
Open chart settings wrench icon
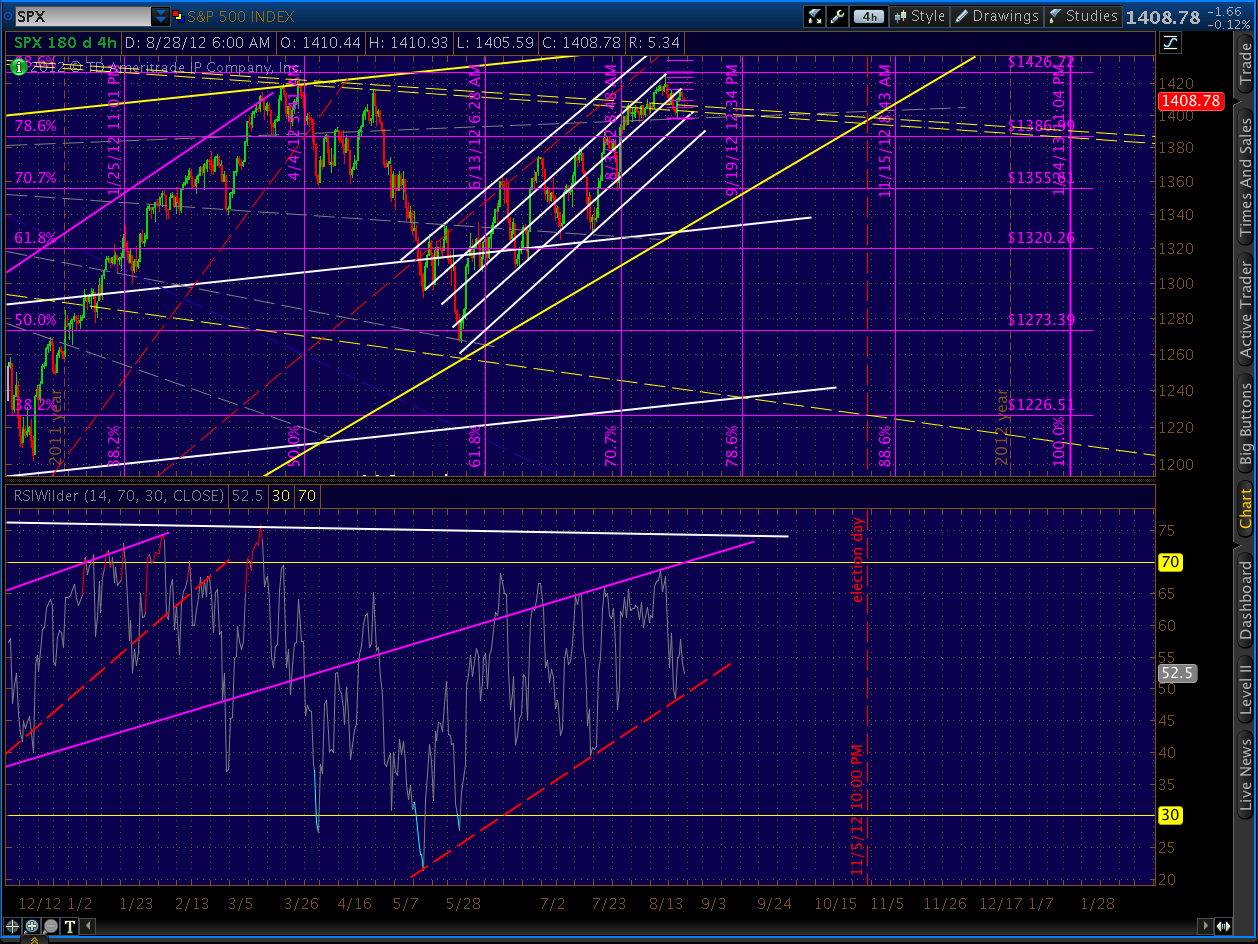pyautogui.click(x=839, y=16)
